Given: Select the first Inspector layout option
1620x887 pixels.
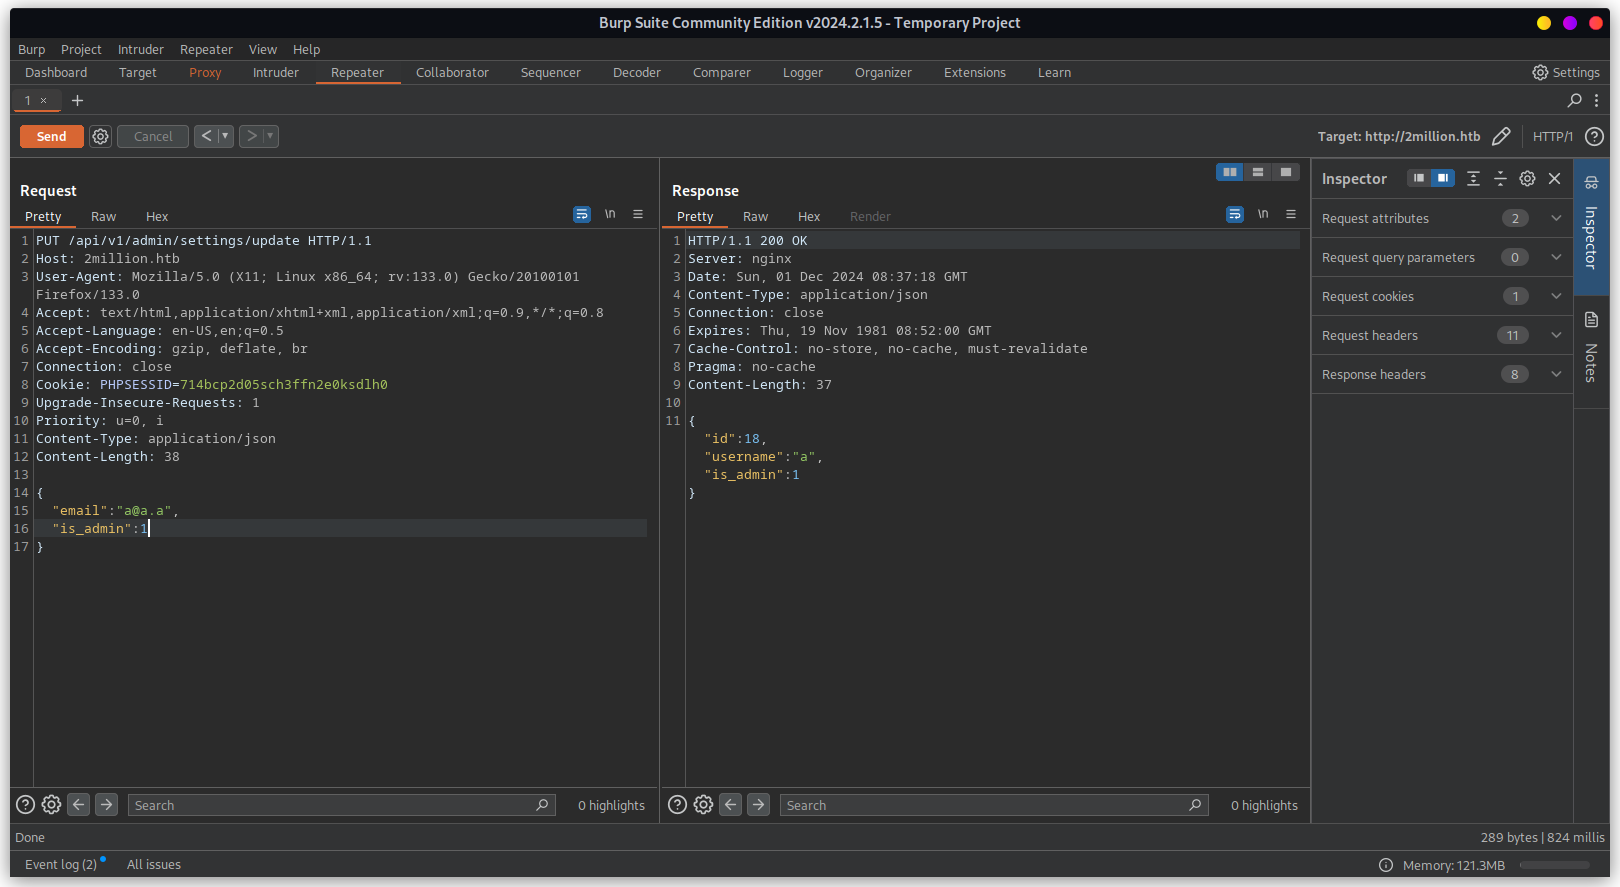Looking at the screenshot, I should [x=1419, y=178].
